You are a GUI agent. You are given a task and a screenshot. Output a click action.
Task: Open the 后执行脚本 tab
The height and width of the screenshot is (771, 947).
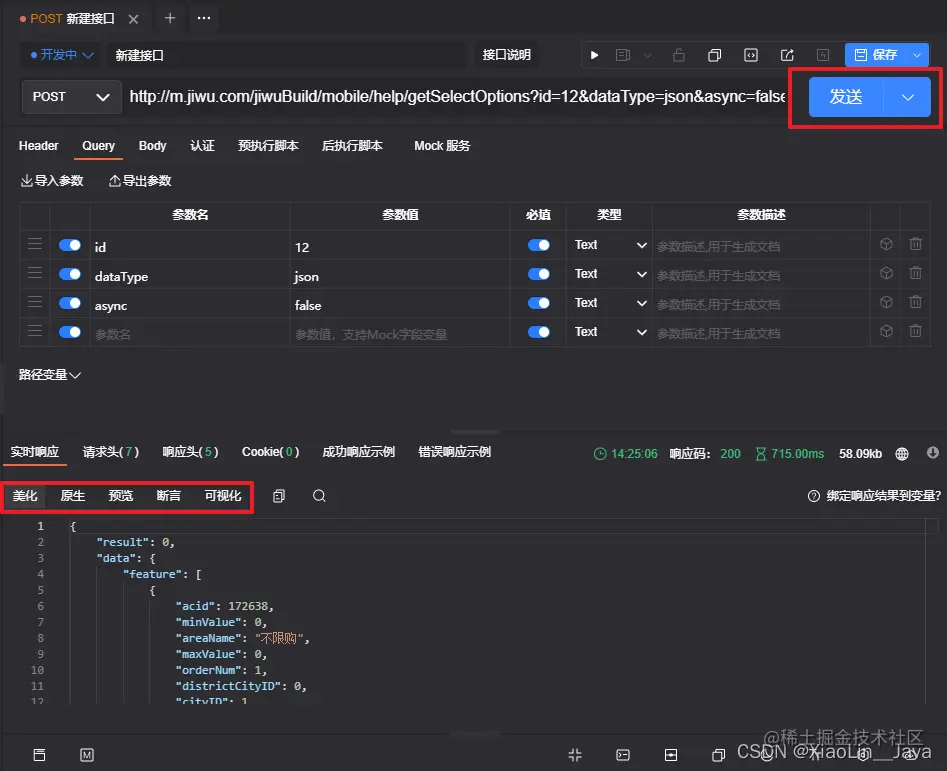(352, 146)
